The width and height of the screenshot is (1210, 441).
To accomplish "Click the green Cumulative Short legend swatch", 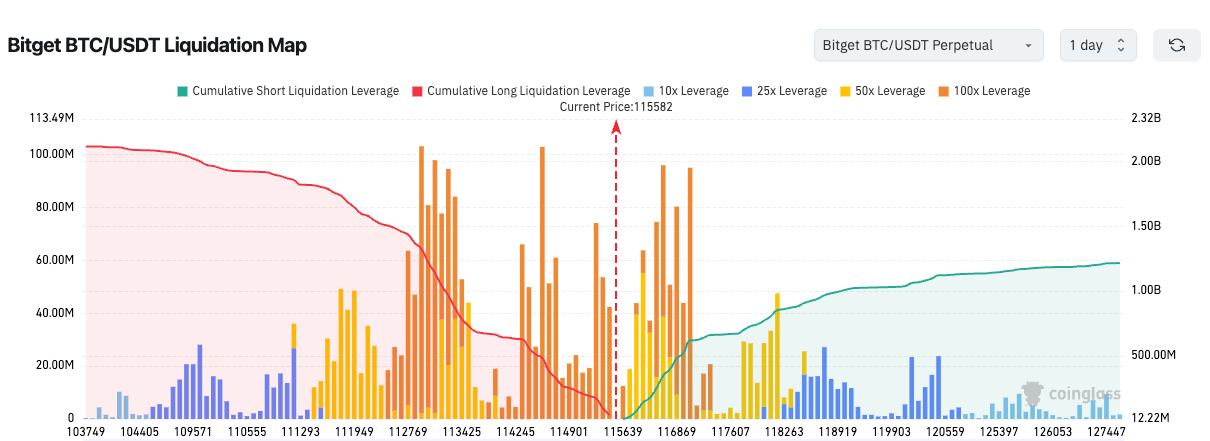I will 181,91.
